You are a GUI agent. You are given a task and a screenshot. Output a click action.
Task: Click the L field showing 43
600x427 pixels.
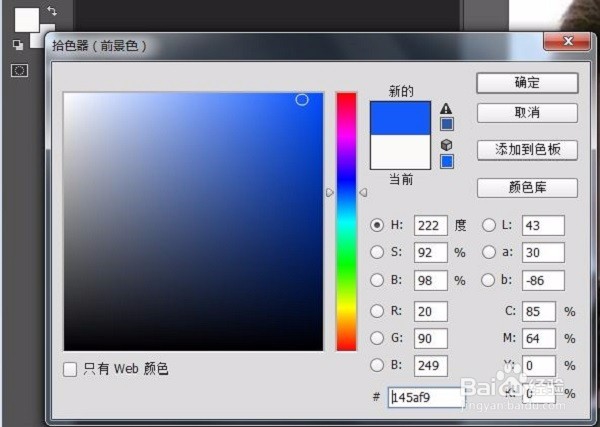pos(543,225)
